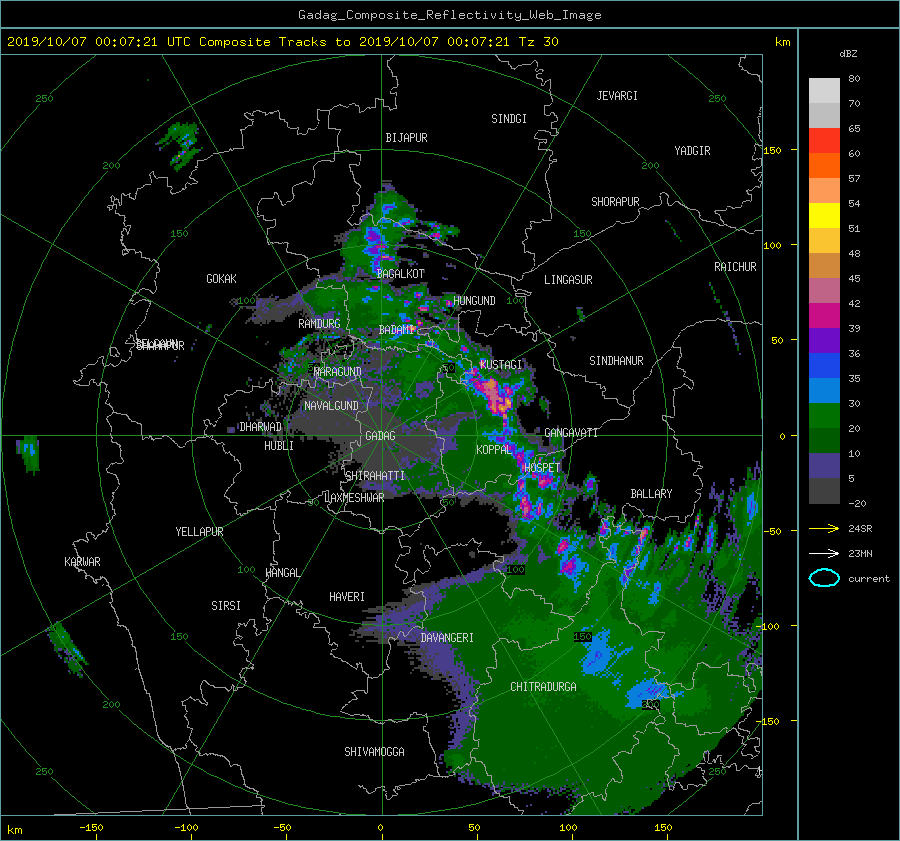
Task: Click the GANGAVATI city label
Action: click(571, 432)
